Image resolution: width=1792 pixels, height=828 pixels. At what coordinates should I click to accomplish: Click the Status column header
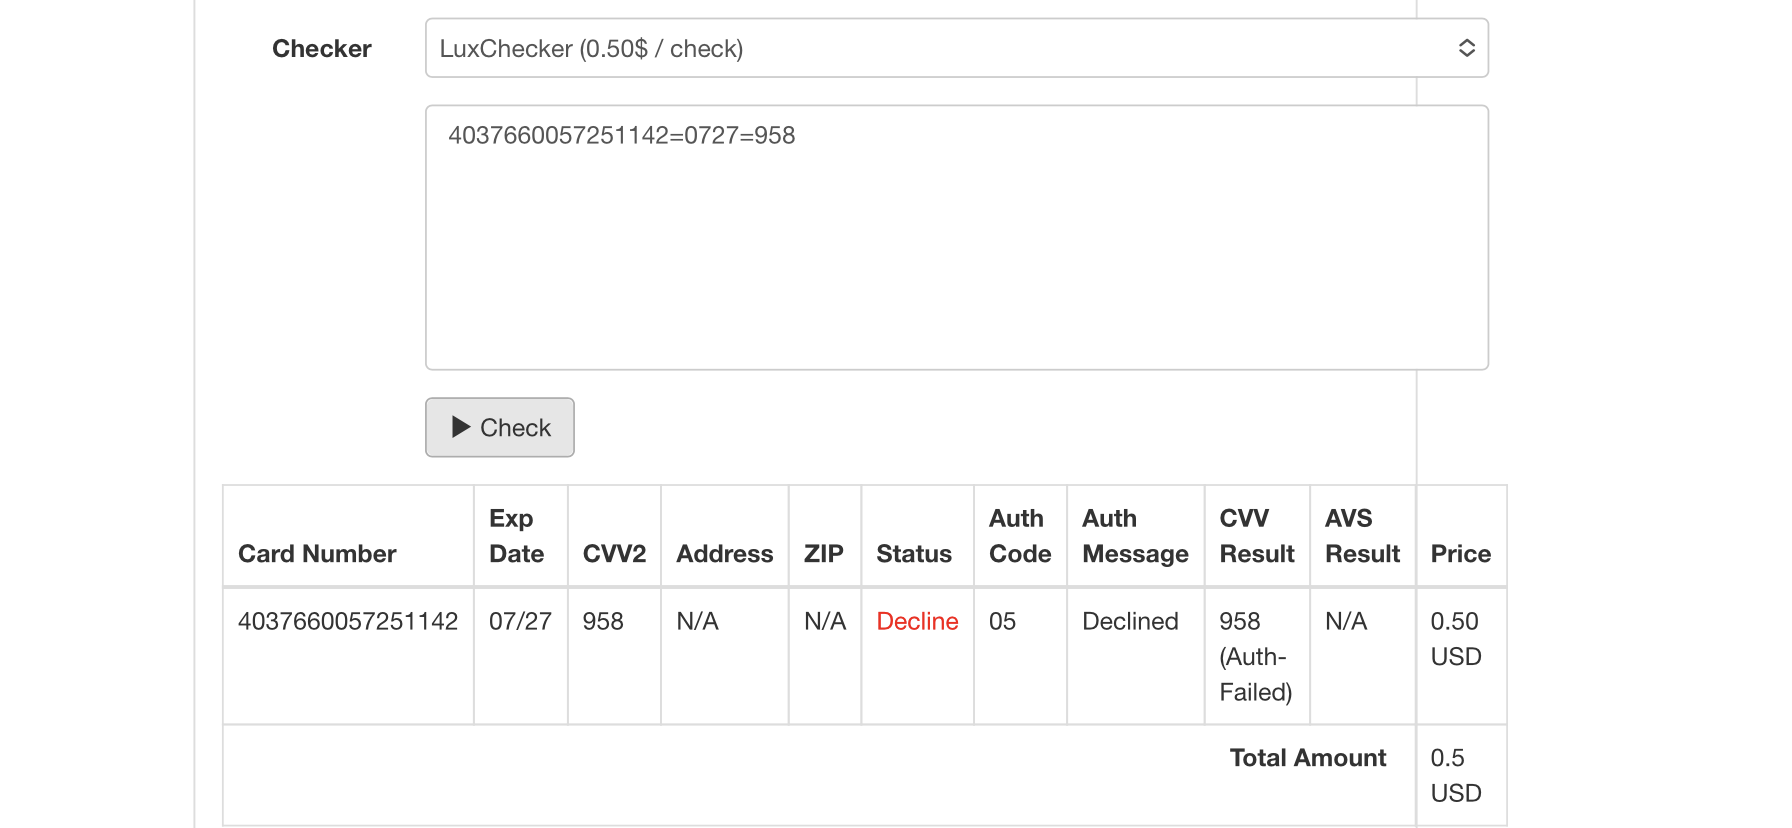914,553
